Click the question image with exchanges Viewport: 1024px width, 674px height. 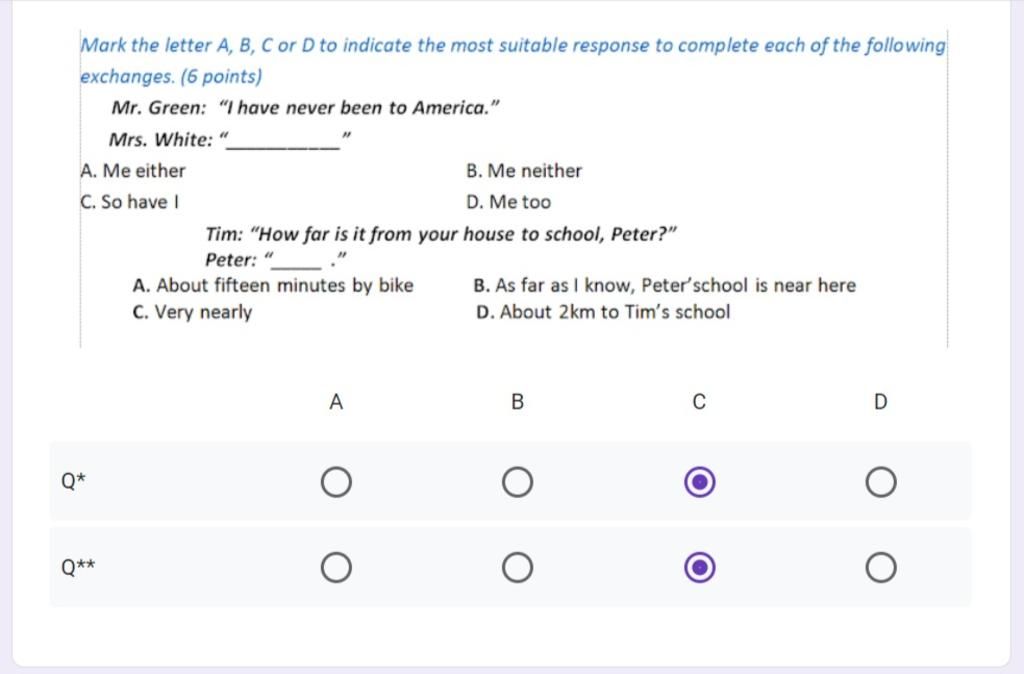click(514, 188)
